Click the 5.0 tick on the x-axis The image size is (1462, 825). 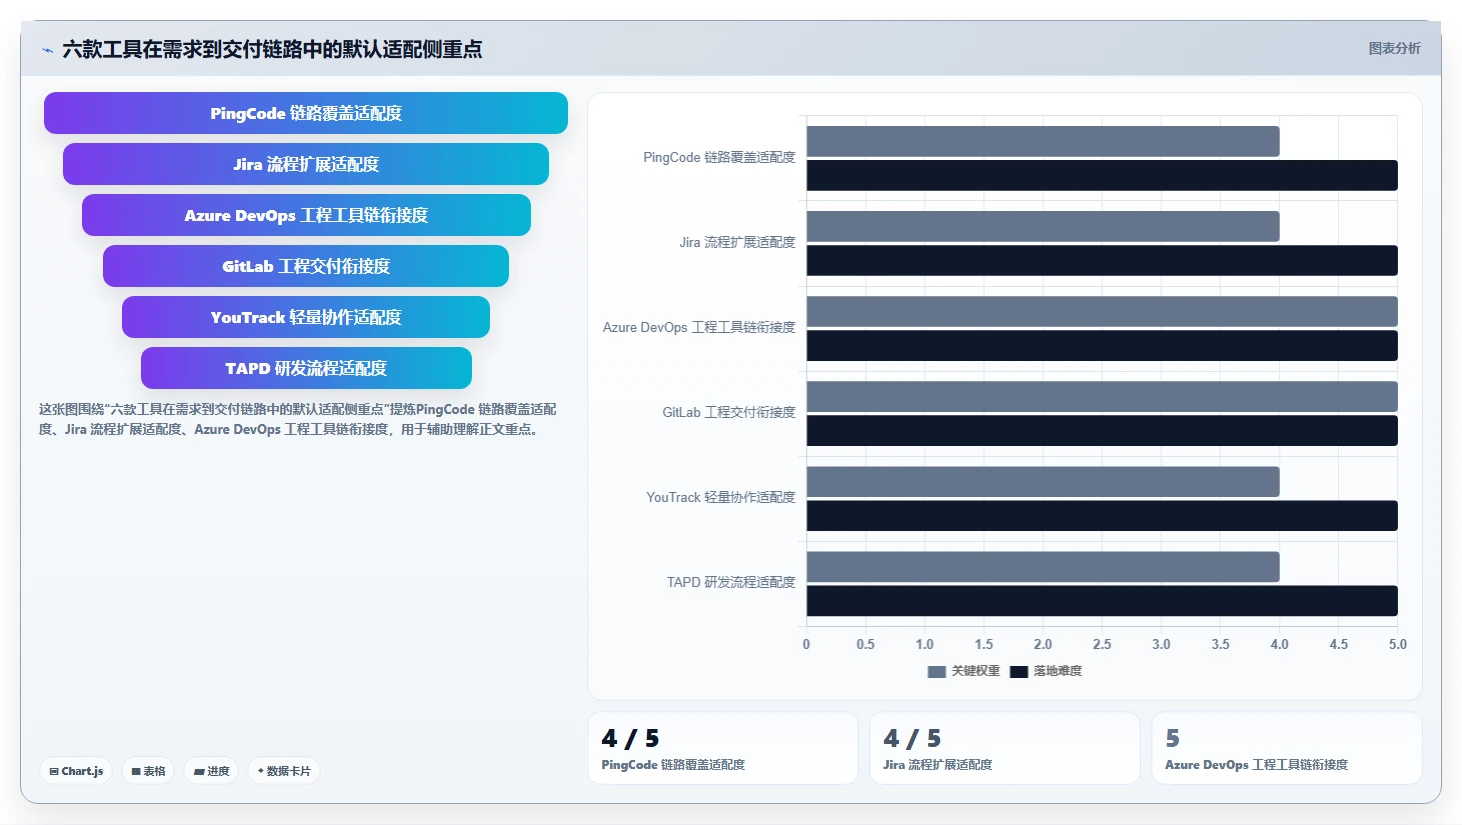(x=1398, y=644)
